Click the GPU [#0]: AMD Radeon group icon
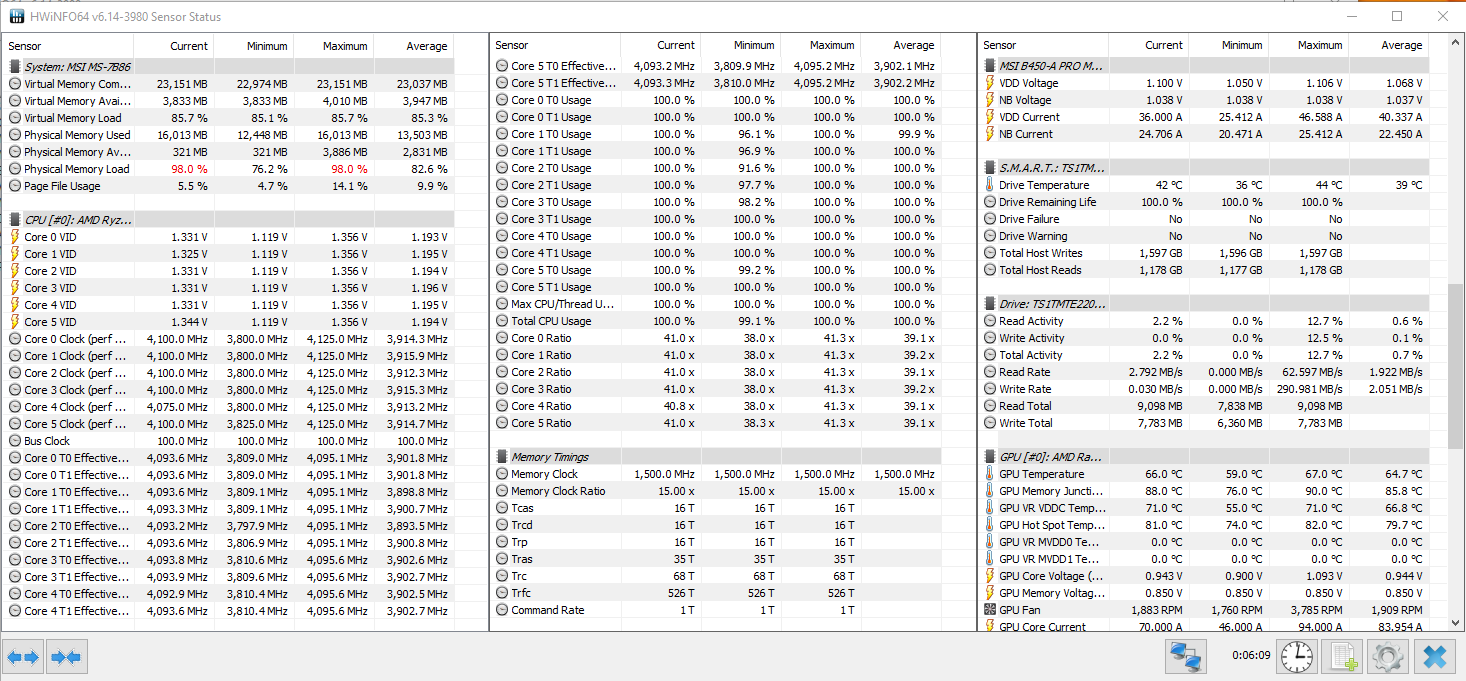Viewport: 1466px width, 681px height. point(990,457)
